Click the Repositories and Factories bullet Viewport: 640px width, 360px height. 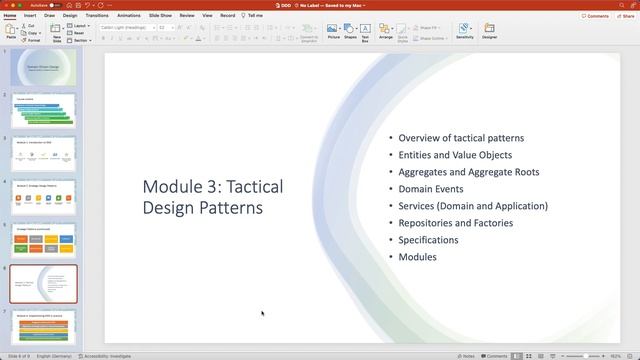click(x=456, y=223)
